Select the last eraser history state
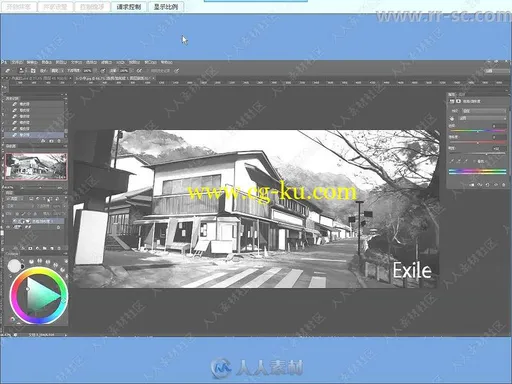The image size is (512, 384). pos(34,135)
